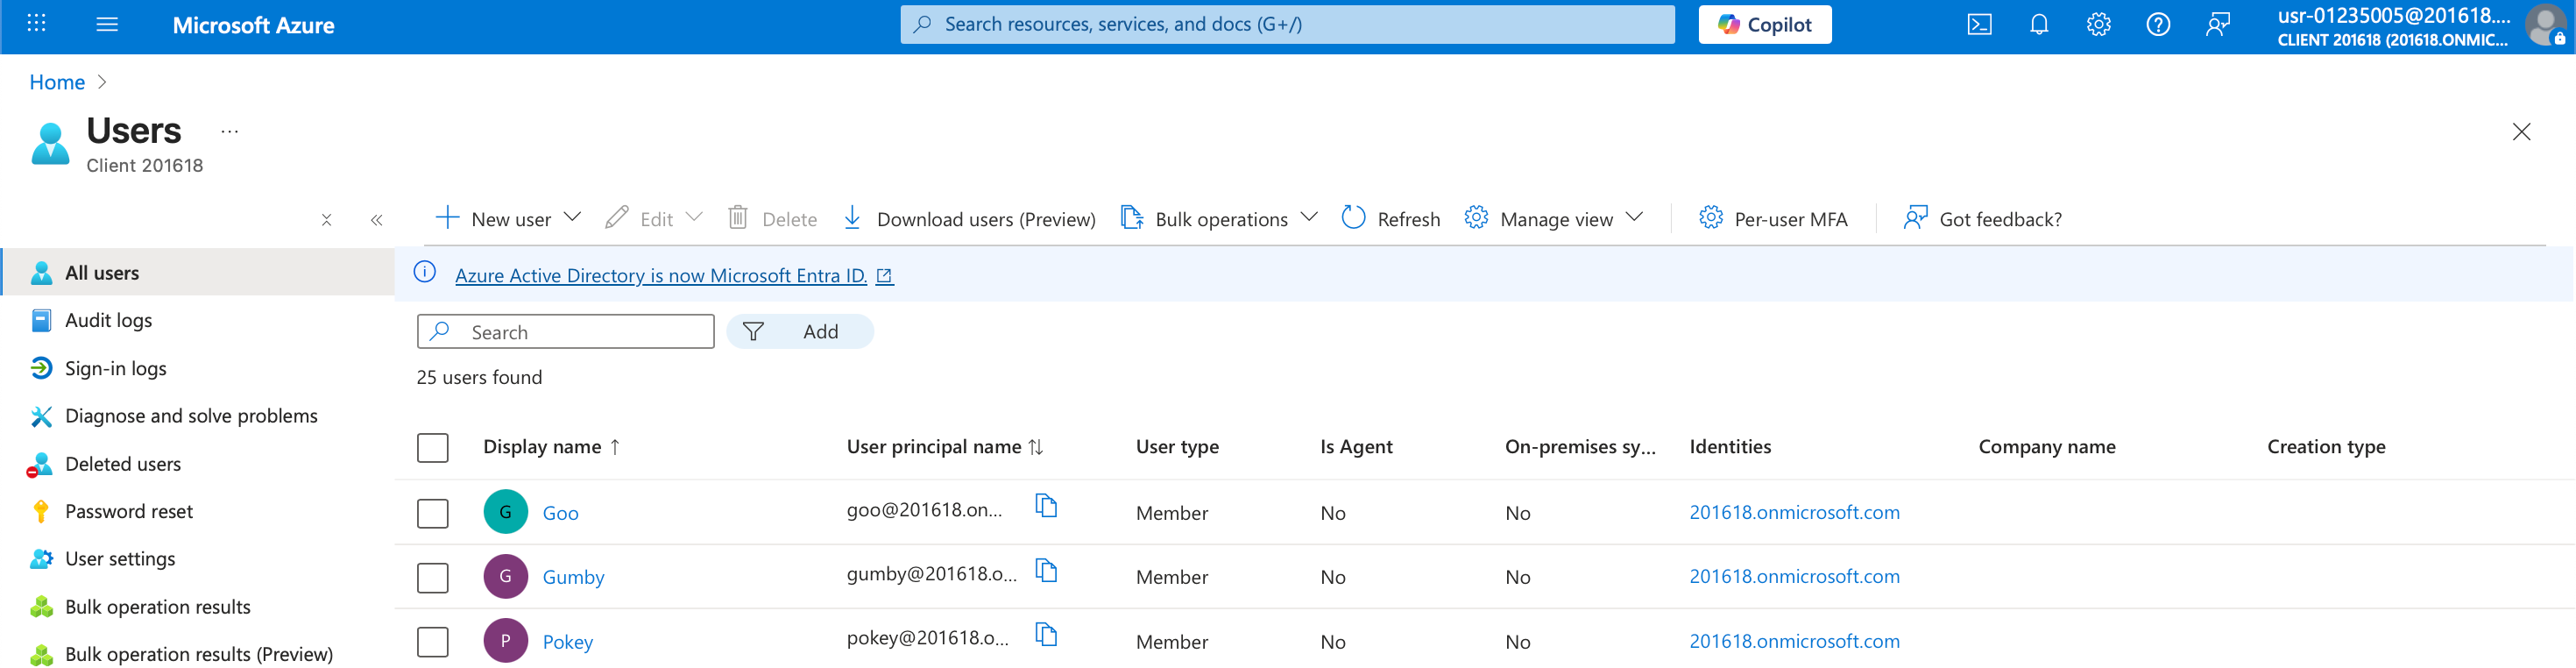
Task: Toggle the select-all users checkbox
Action: pos(432,447)
